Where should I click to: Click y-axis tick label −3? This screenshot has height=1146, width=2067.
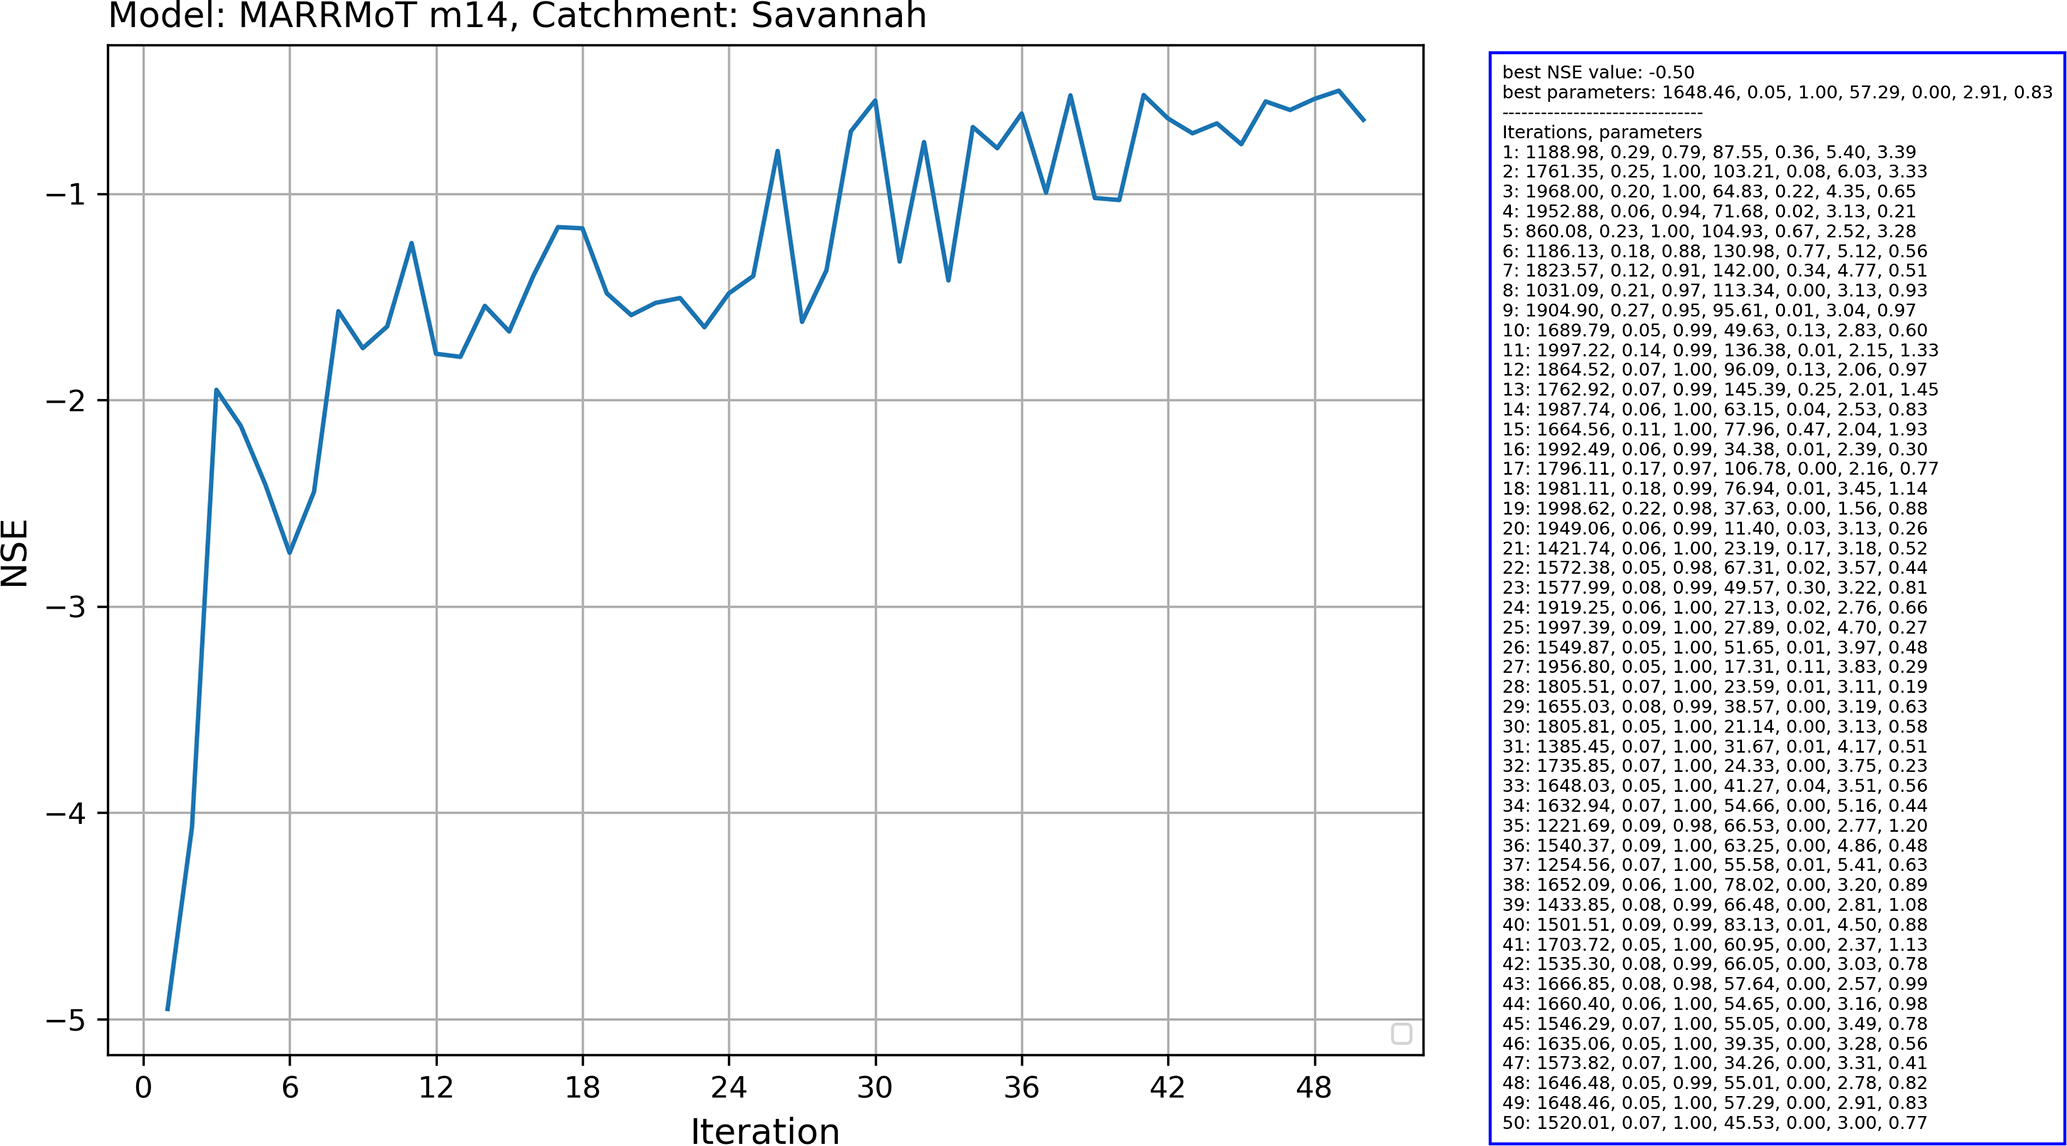pos(66,607)
